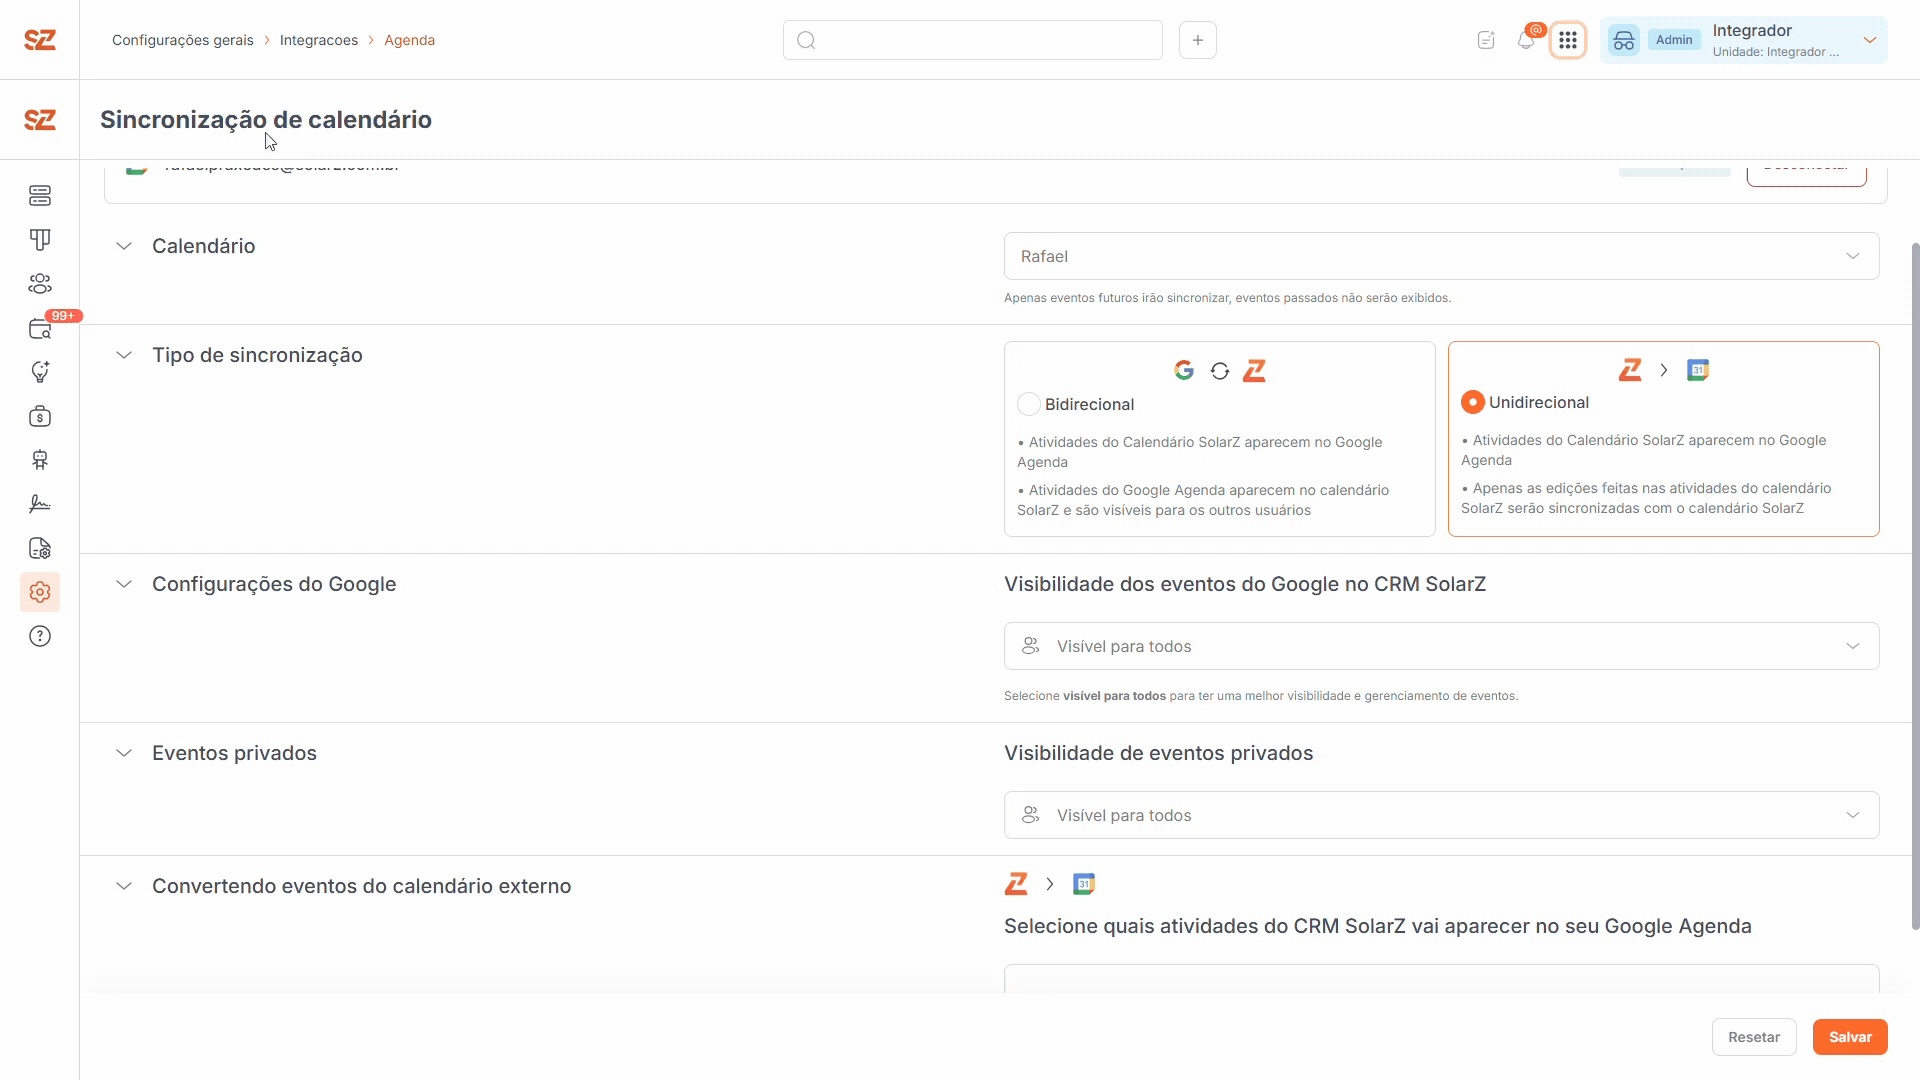
Task: Click the Google Calendar icon in Unidirecional card
Action: [1698, 370]
